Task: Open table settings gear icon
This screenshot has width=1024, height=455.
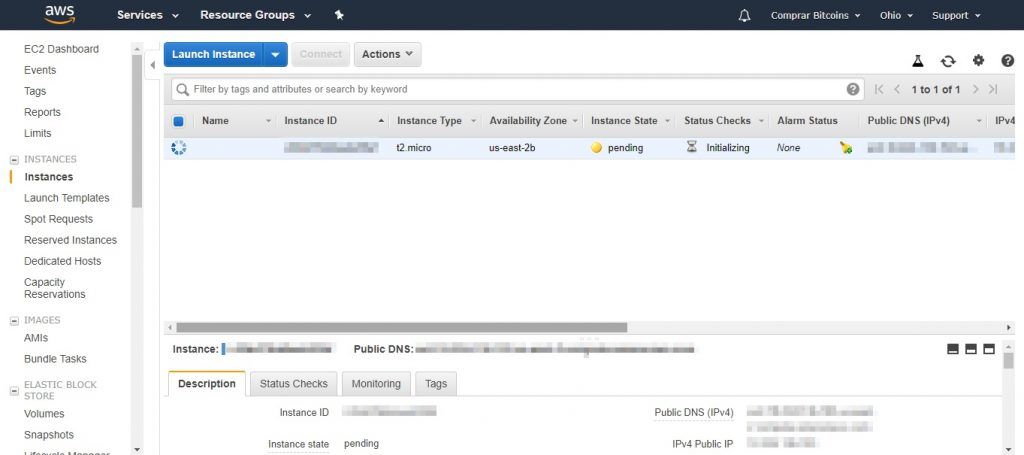Action: click(x=978, y=60)
